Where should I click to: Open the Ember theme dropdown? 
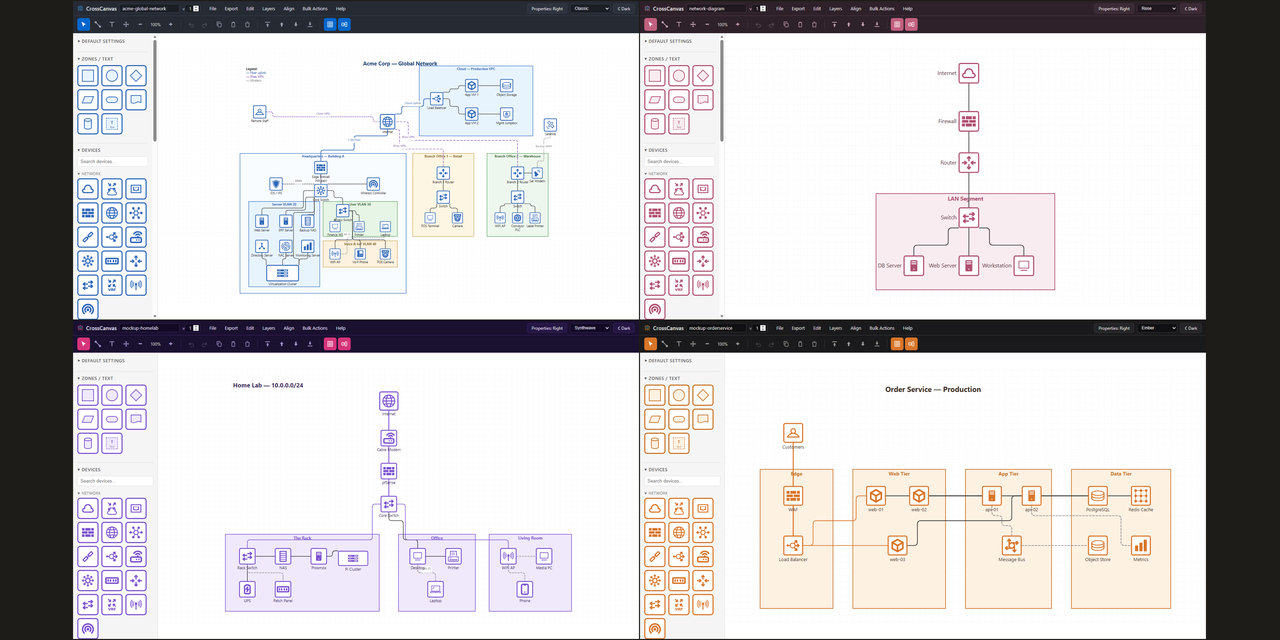click(x=1157, y=328)
